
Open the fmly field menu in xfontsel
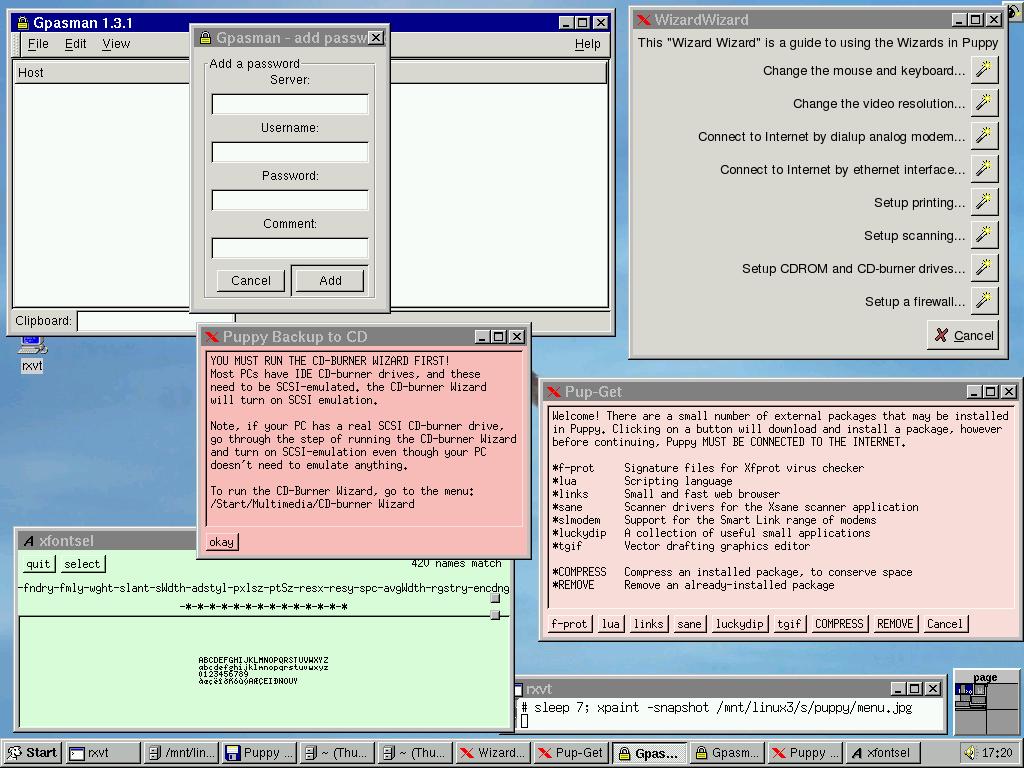[x=72, y=587]
